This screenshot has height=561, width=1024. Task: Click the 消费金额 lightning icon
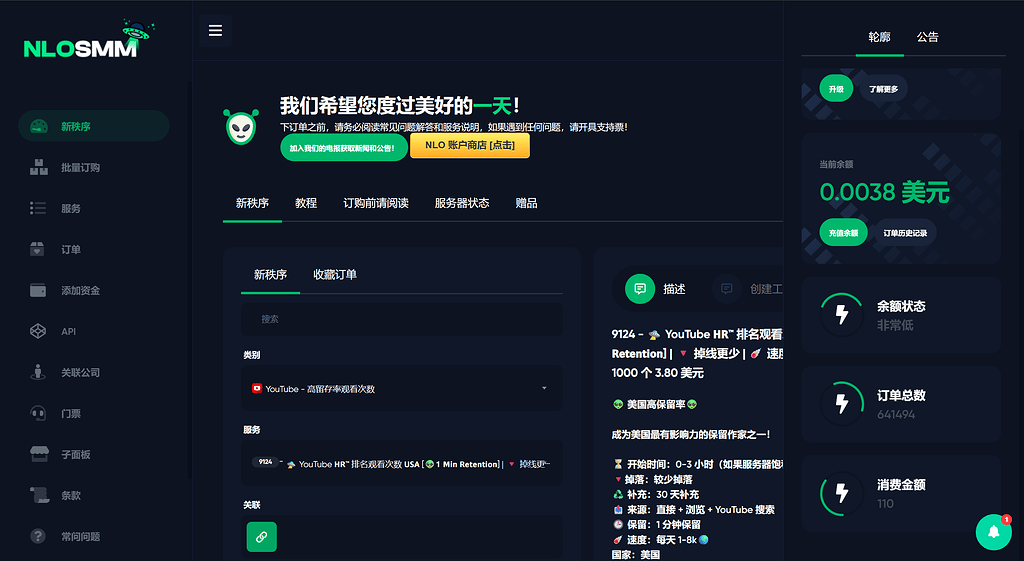[x=842, y=493]
